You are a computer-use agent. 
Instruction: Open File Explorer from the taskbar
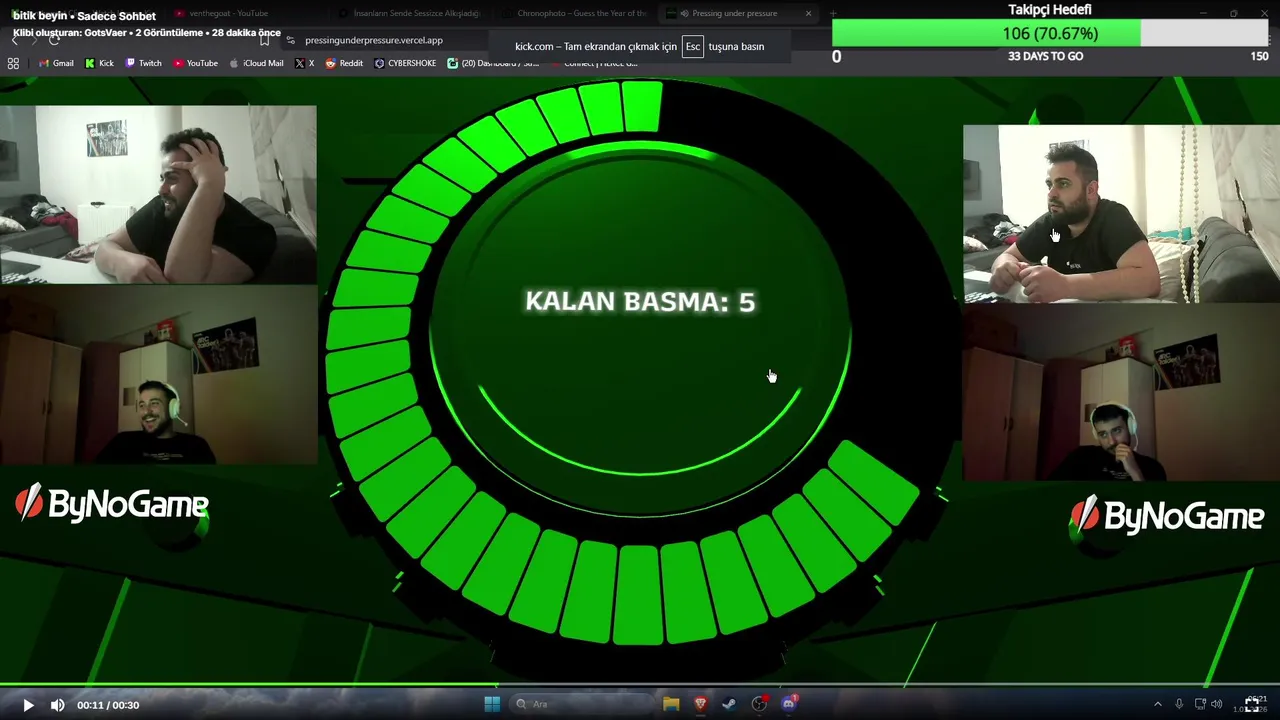pyautogui.click(x=671, y=704)
